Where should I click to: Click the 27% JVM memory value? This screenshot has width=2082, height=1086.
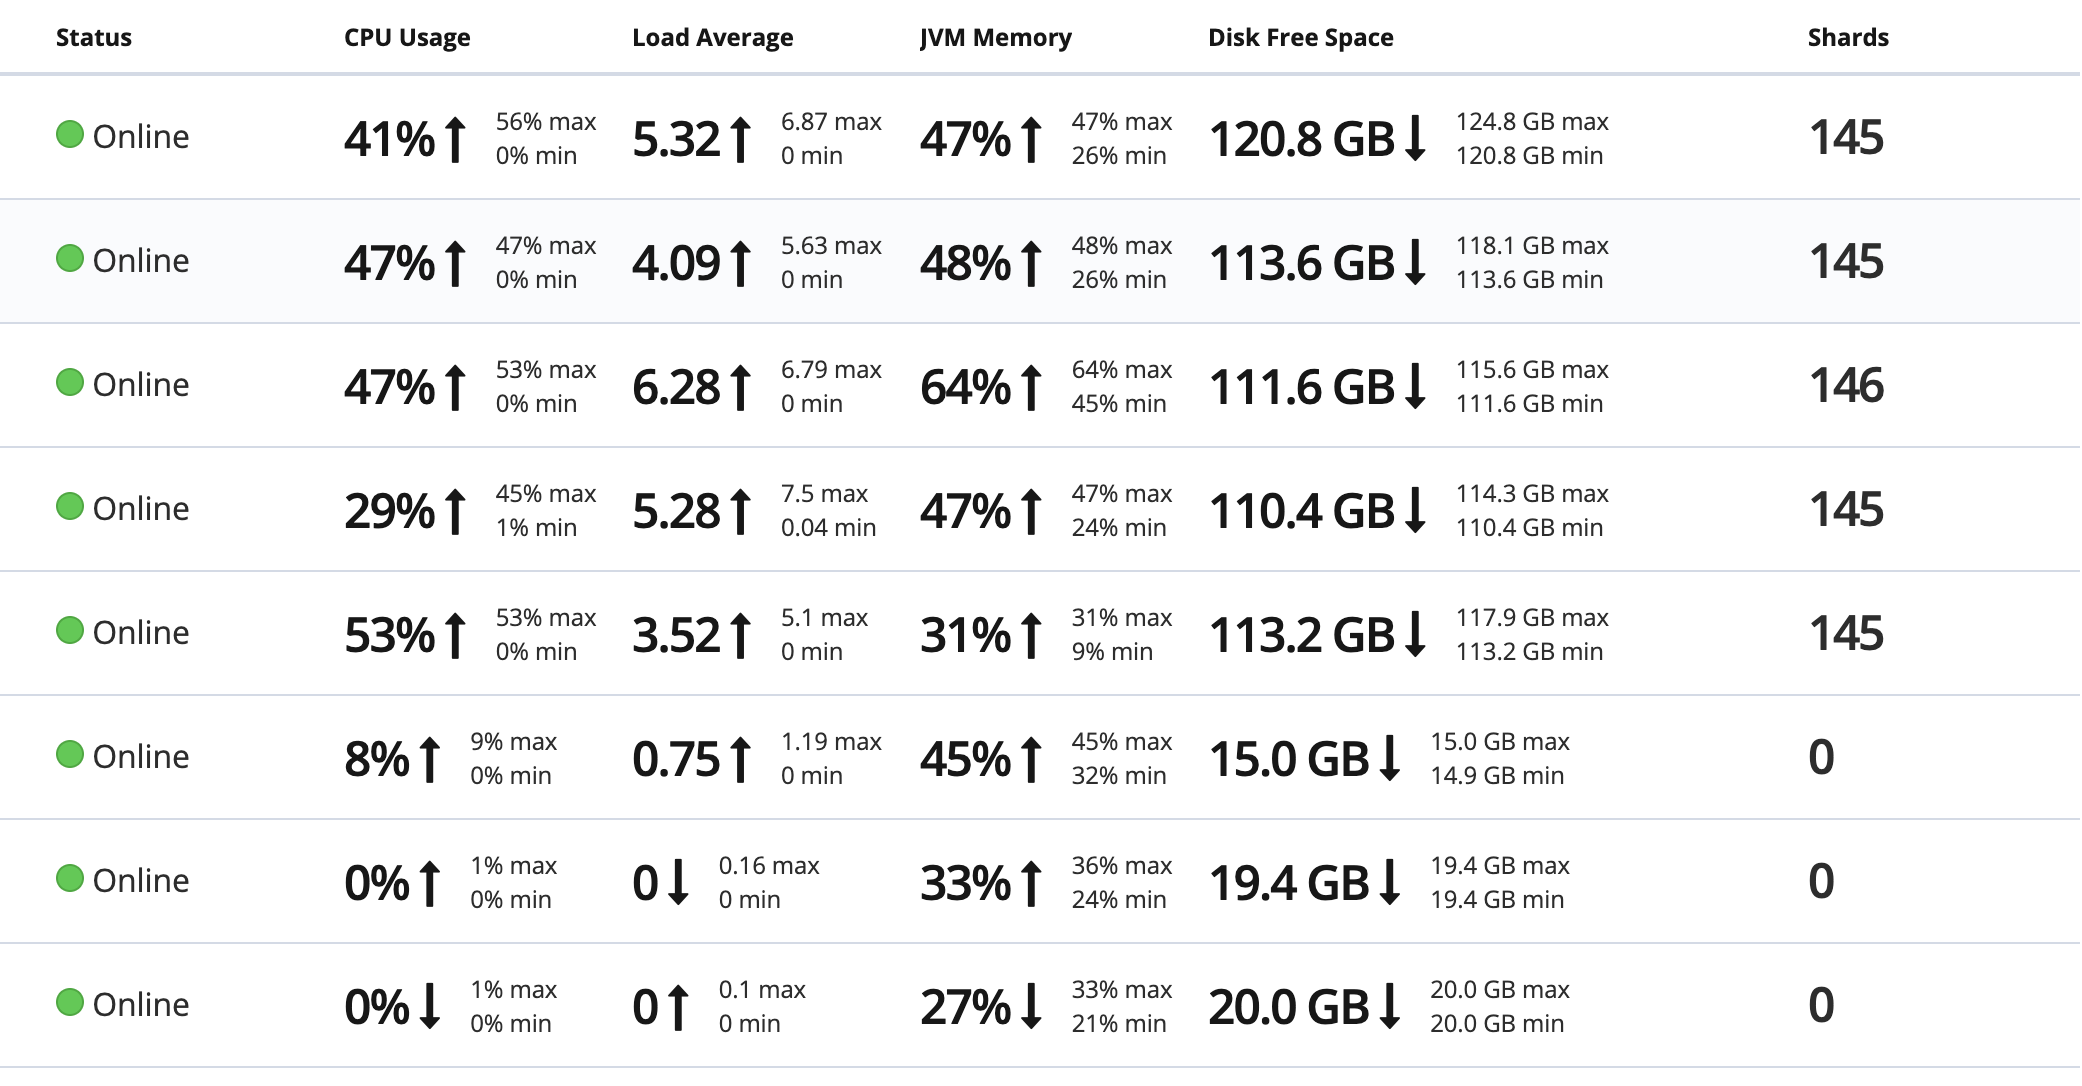click(966, 1007)
